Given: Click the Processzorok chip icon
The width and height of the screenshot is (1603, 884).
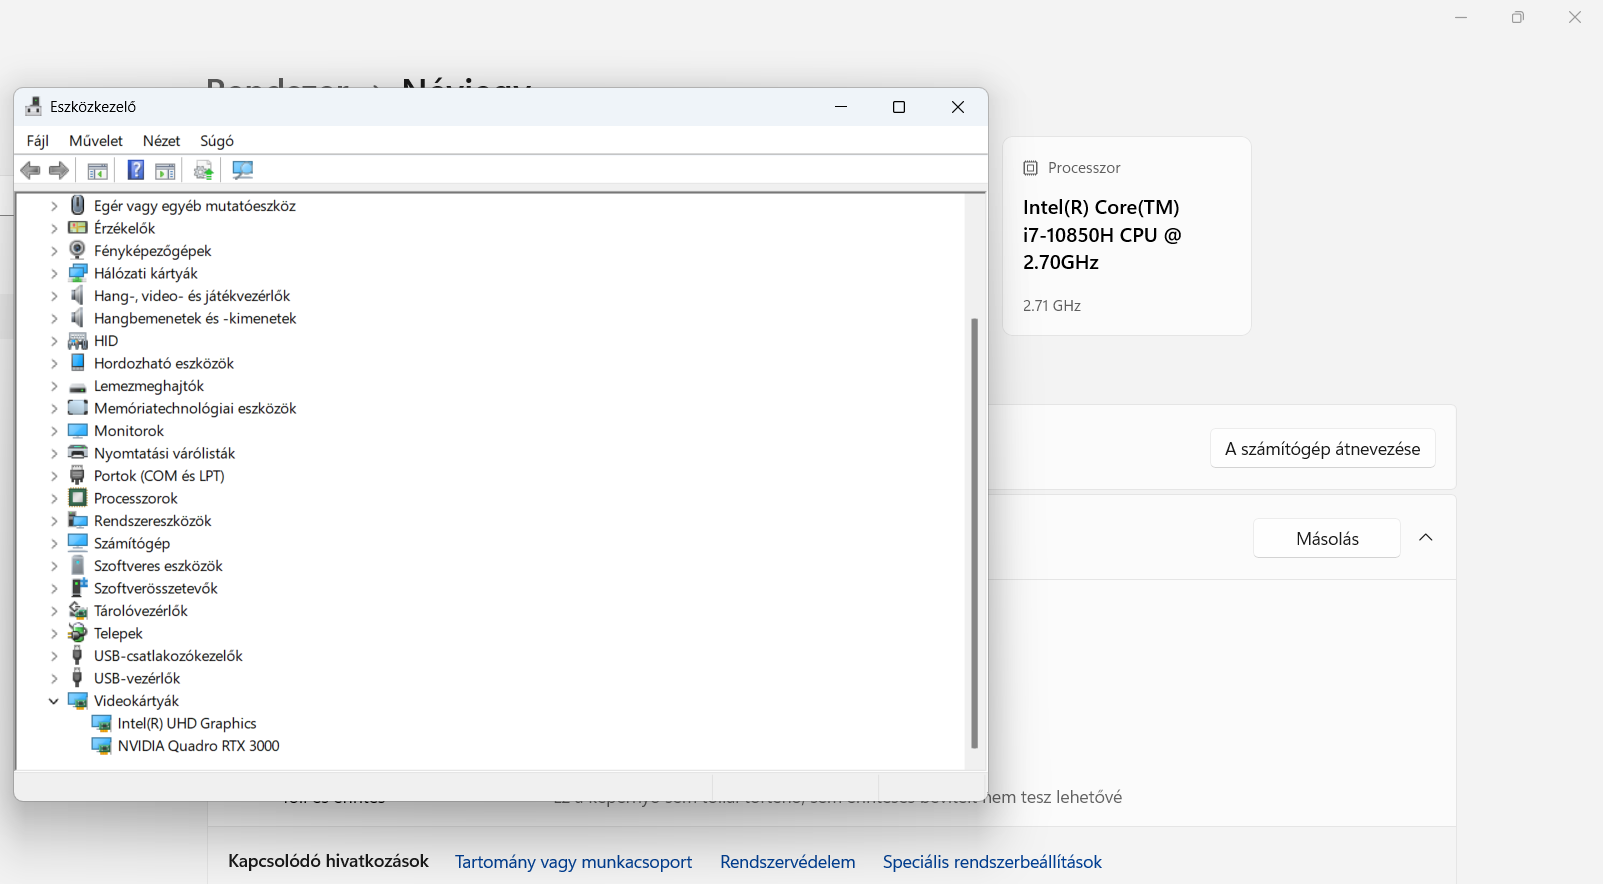Looking at the screenshot, I should (x=78, y=498).
